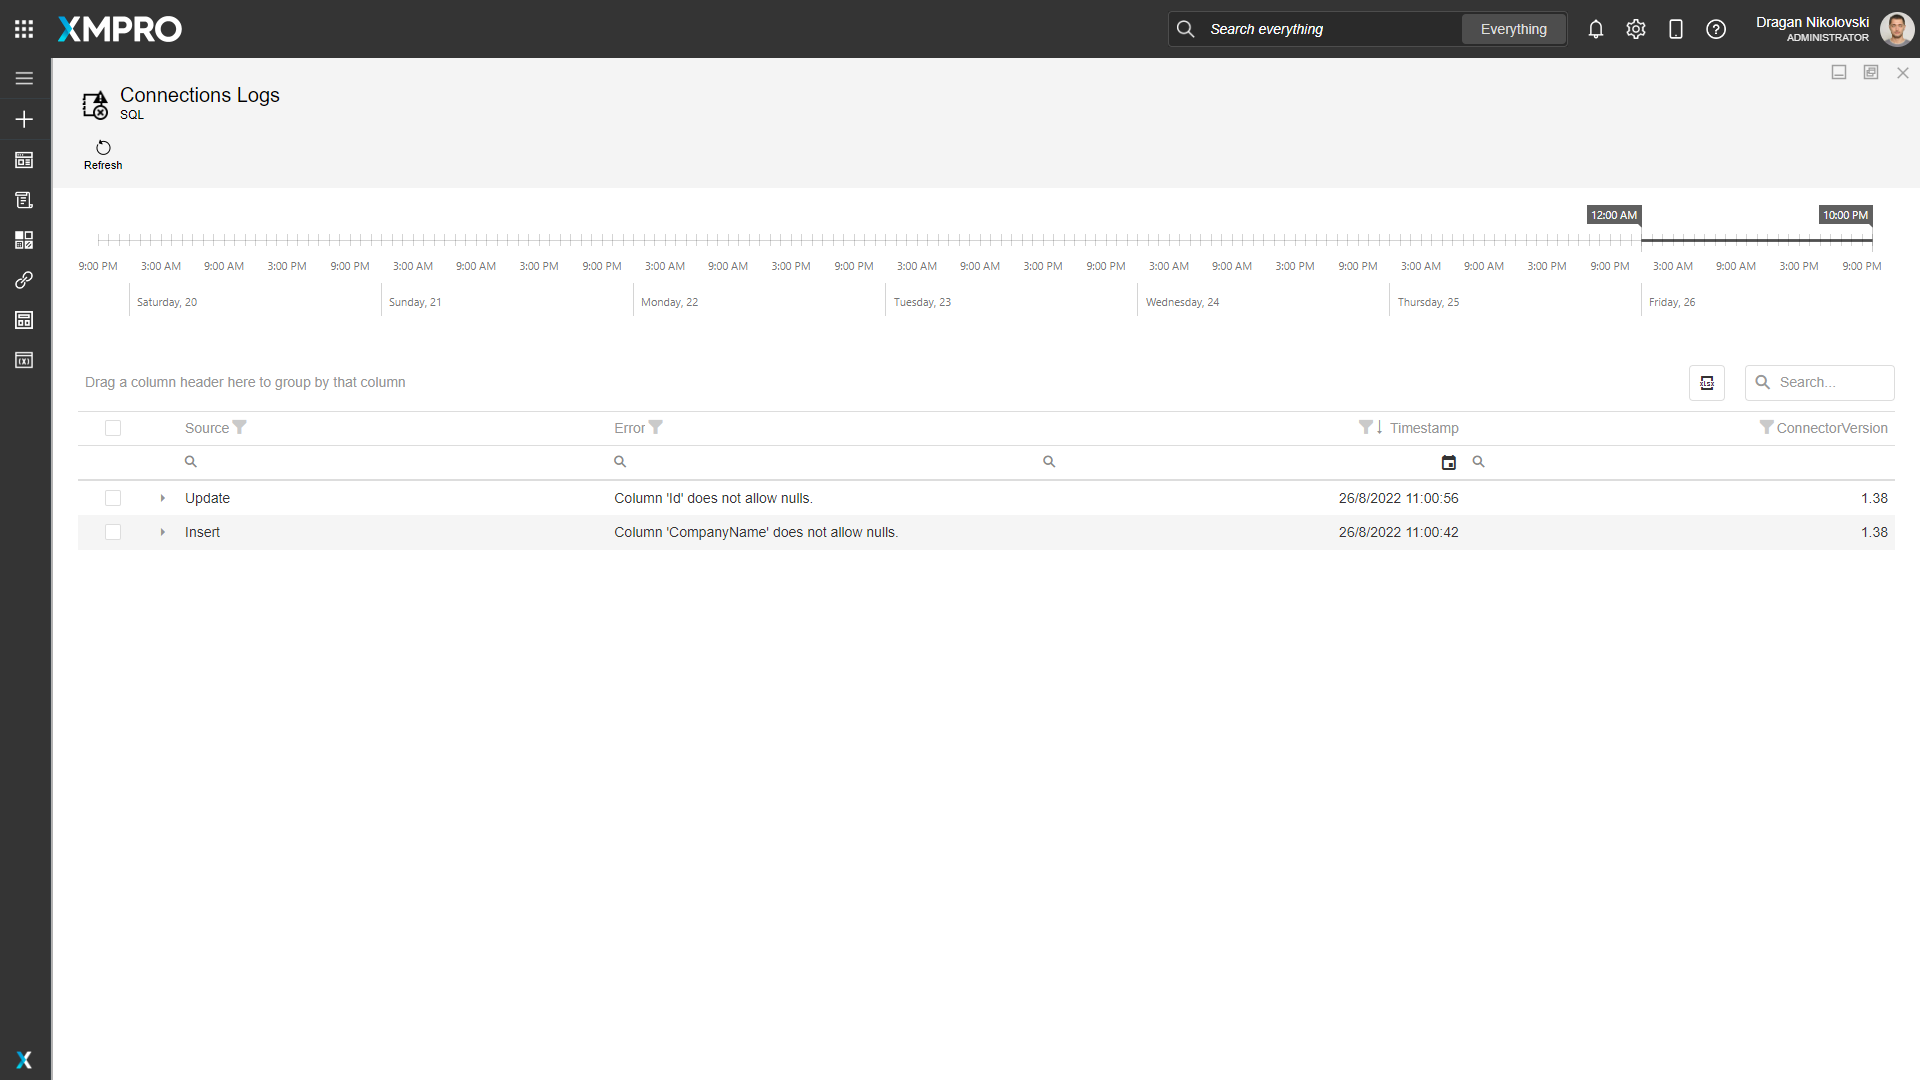Screen dimensions: 1920x1080
Task: Click the add new item plus icon
Action: point(24,119)
